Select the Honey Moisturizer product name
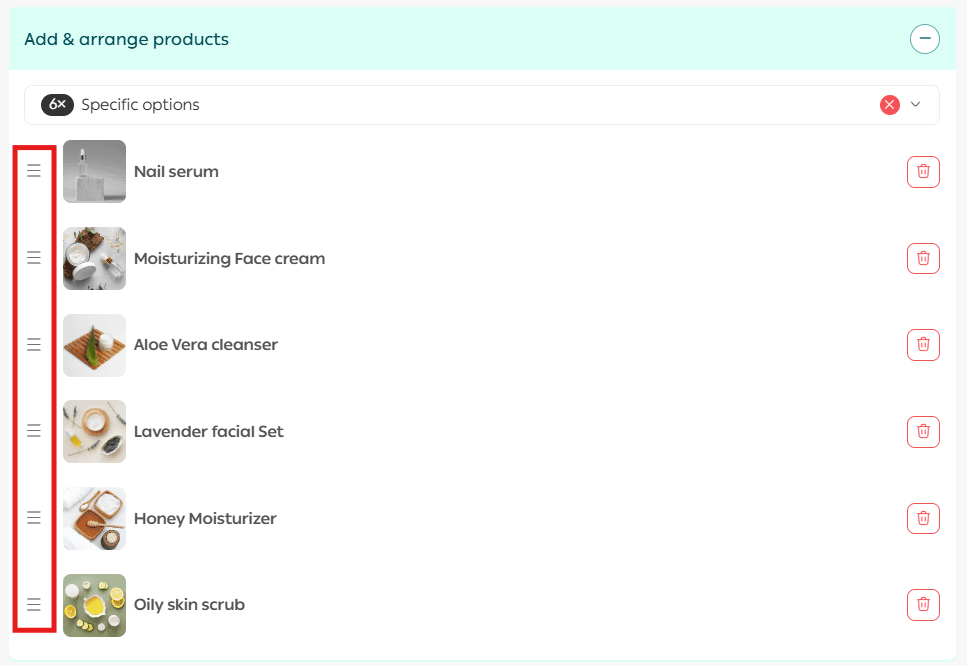The image size is (967, 666). [205, 518]
